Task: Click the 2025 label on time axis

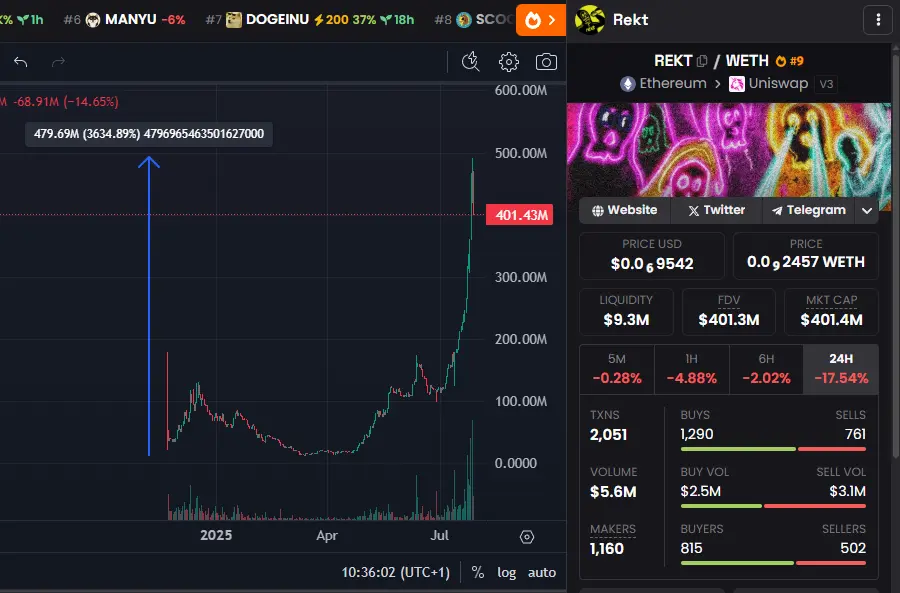Action: (216, 536)
